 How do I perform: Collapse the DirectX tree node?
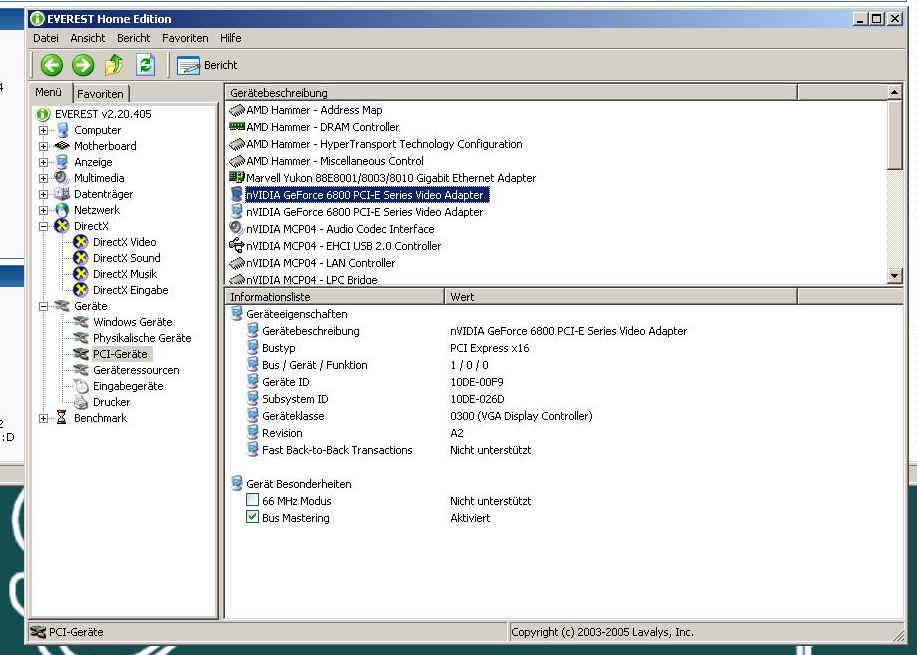43,226
